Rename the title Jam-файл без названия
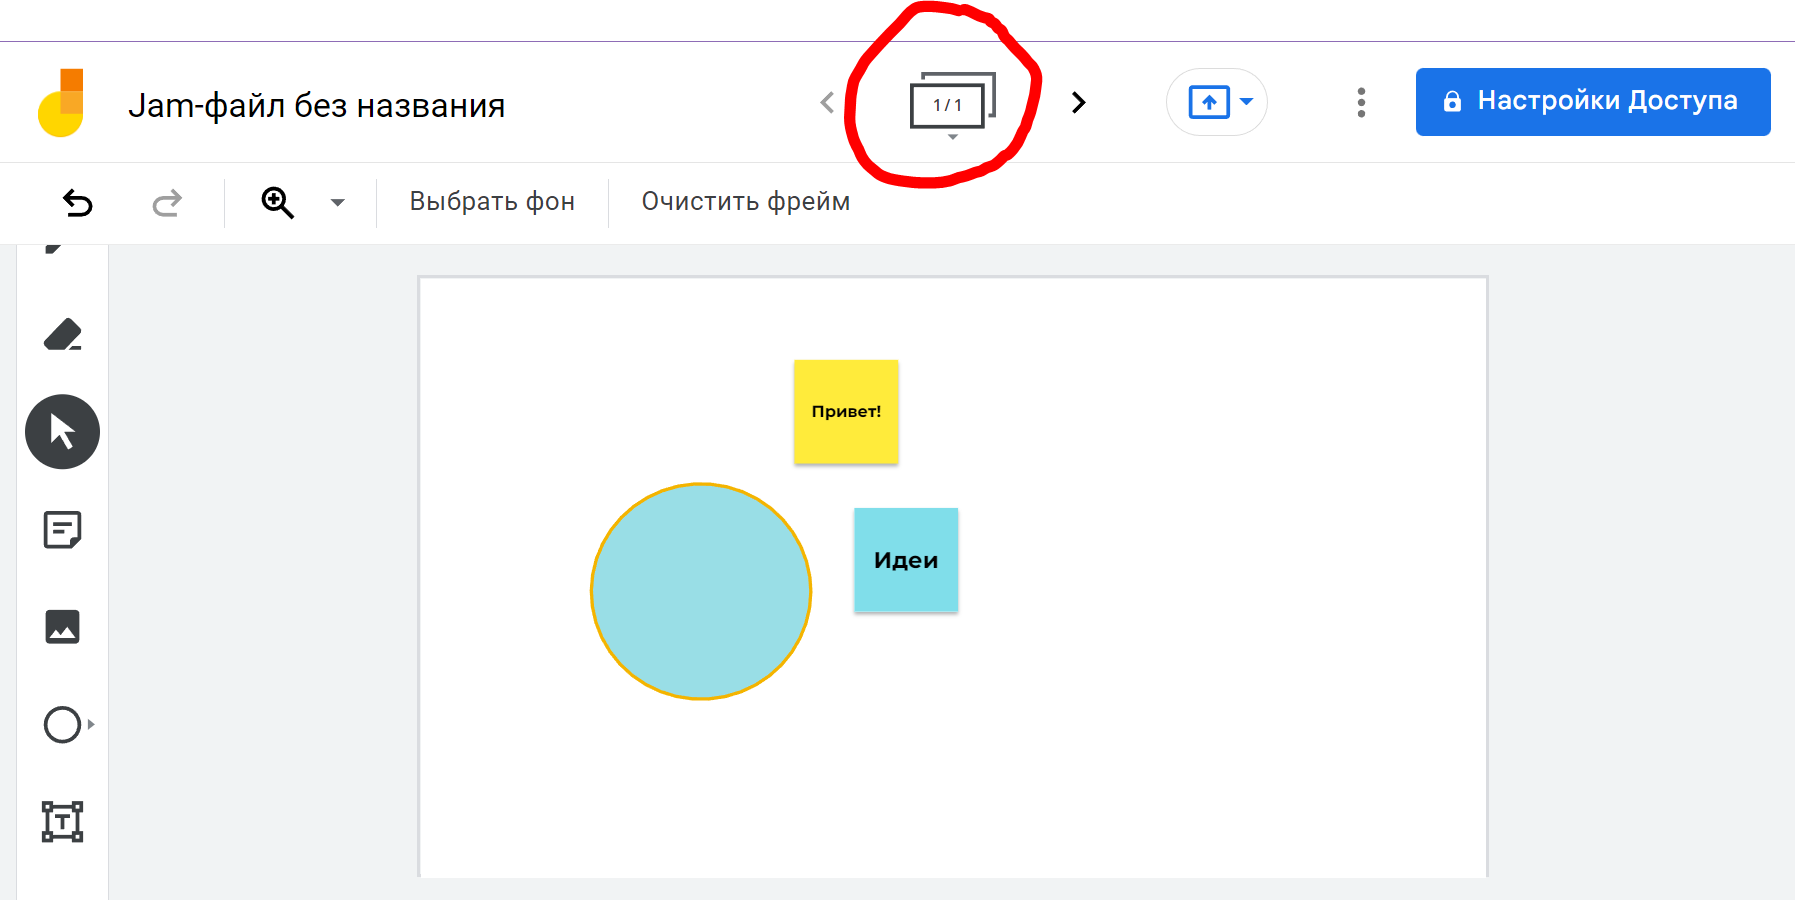The height and width of the screenshot is (900, 1795). 317,105
